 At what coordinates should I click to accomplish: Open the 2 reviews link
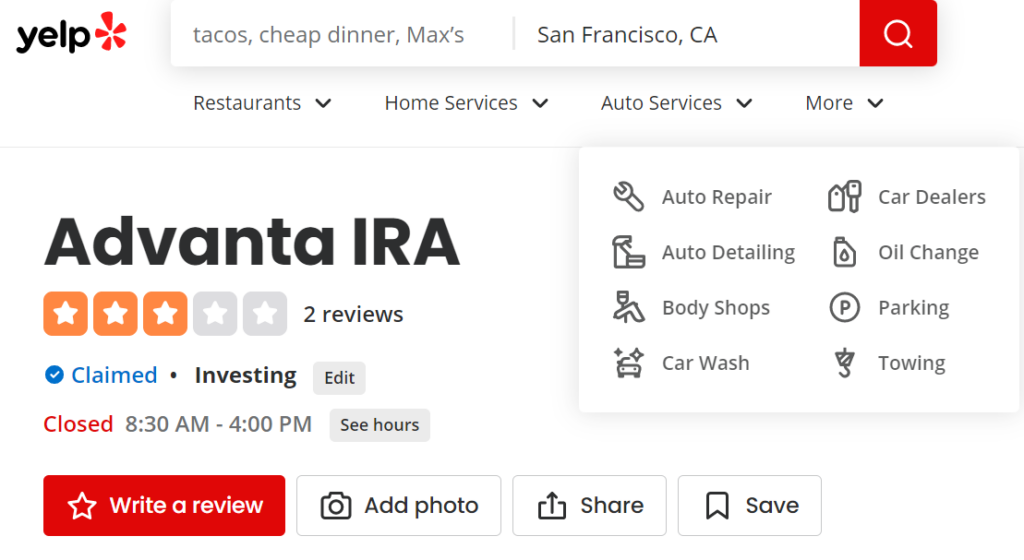point(353,315)
